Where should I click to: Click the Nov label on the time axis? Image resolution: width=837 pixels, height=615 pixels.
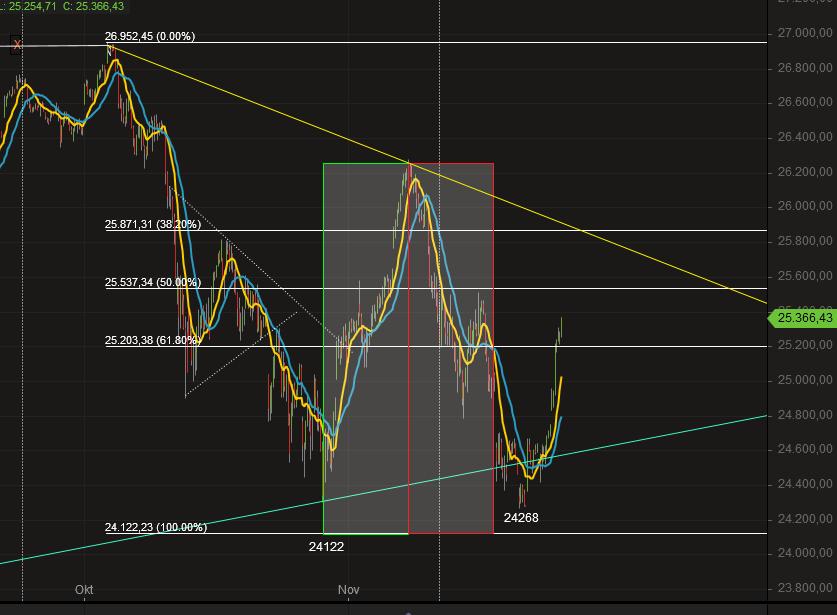pyautogui.click(x=348, y=590)
